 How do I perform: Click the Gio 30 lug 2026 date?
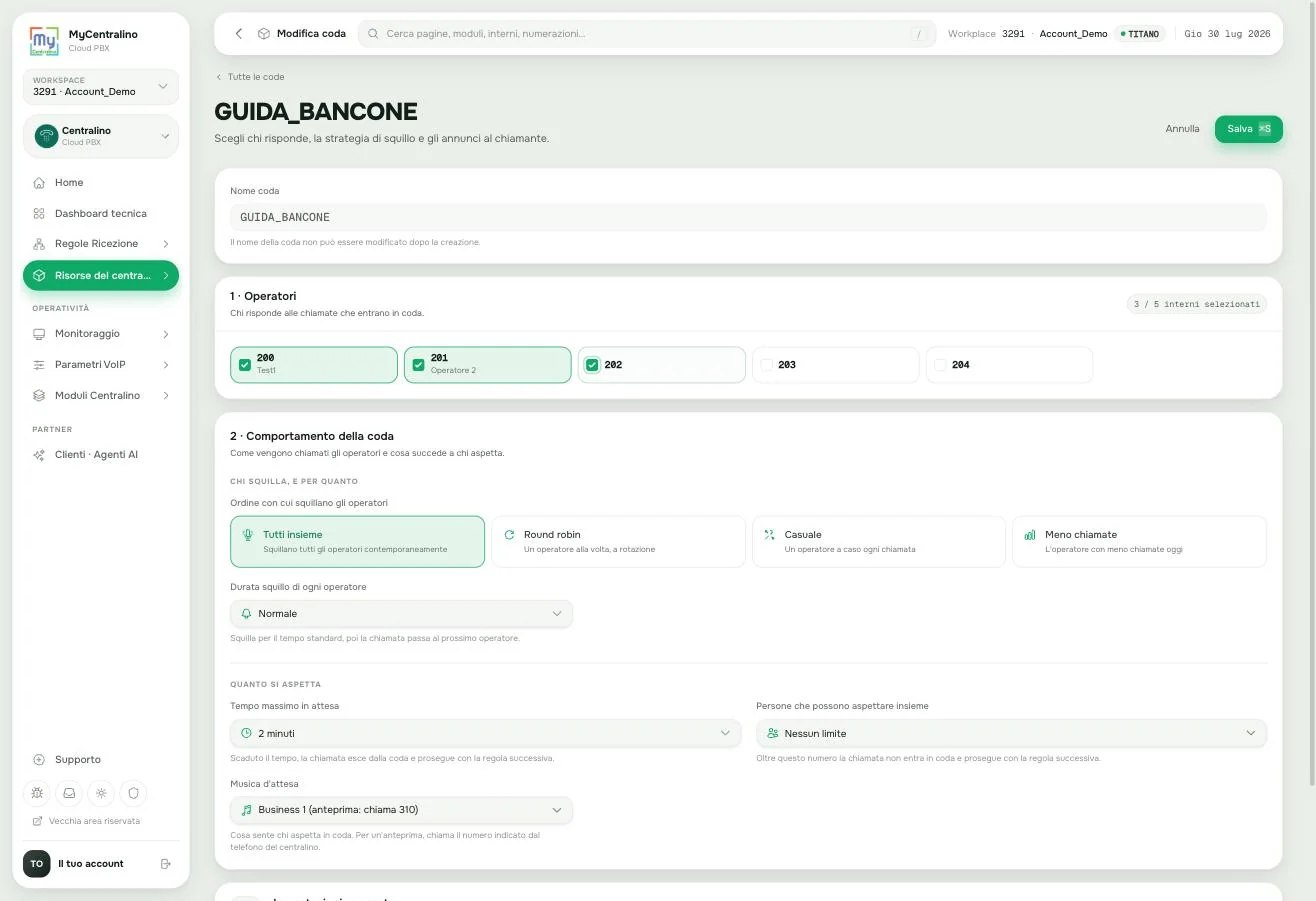pyautogui.click(x=1227, y=34)
